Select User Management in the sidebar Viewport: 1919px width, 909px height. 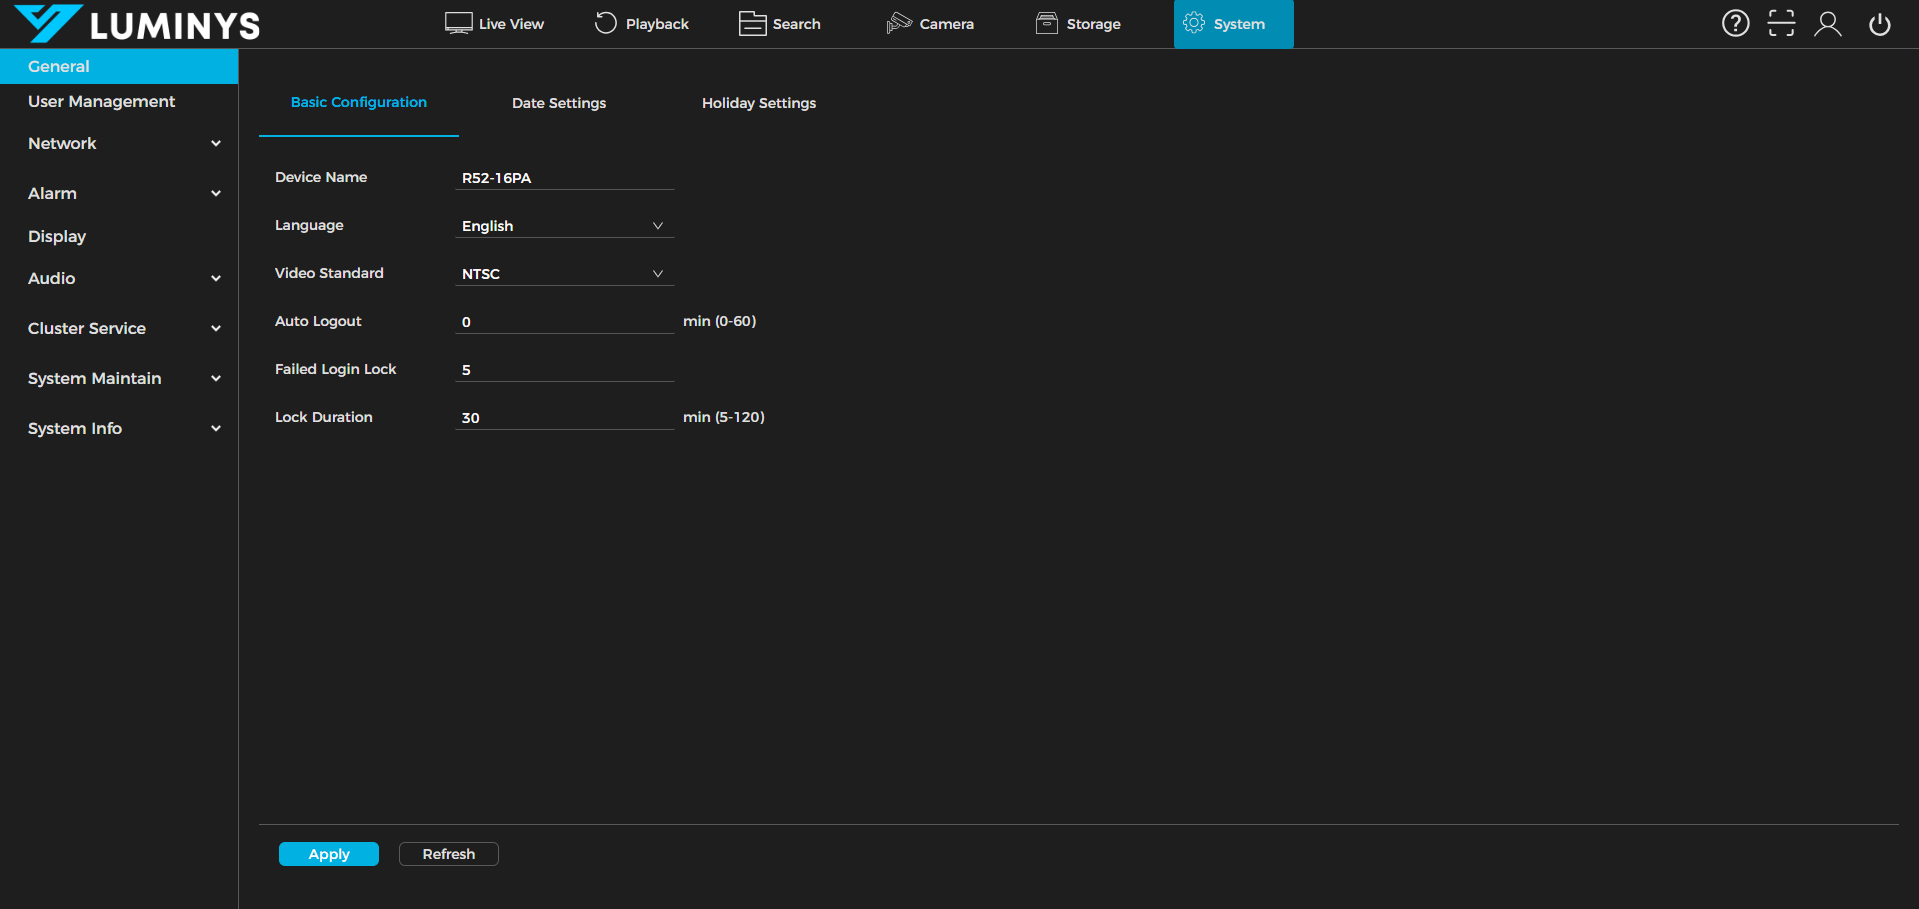[x=101, y=102]
